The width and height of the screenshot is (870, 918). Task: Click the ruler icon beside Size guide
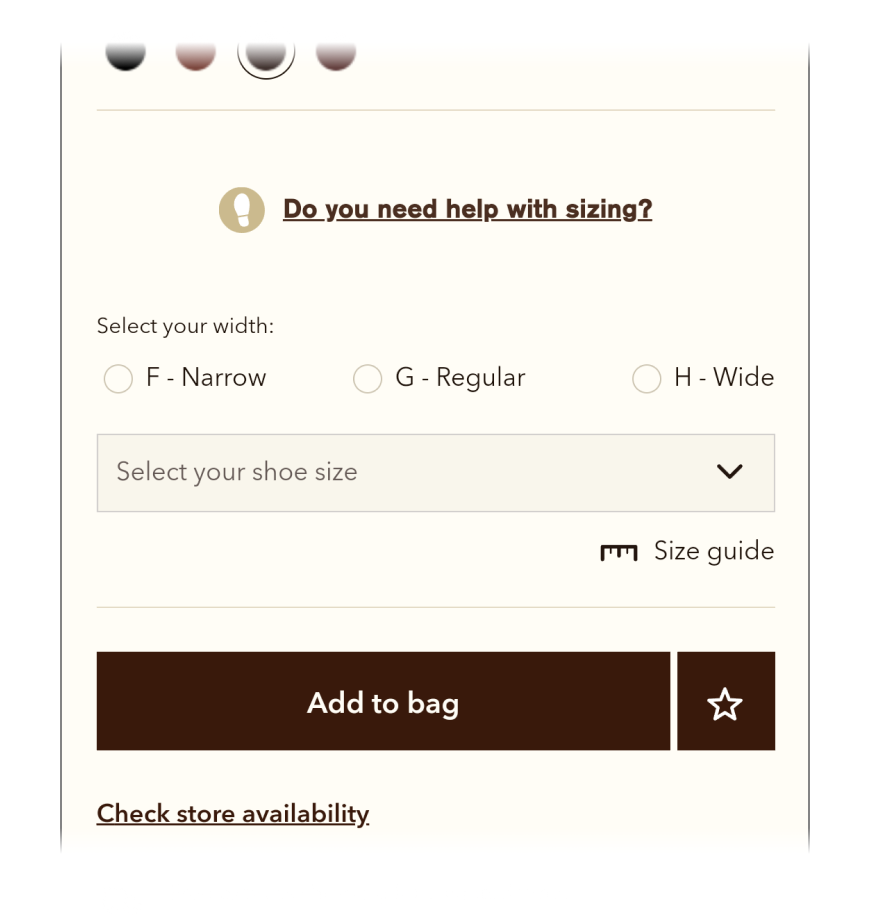(x=618, y=552)
